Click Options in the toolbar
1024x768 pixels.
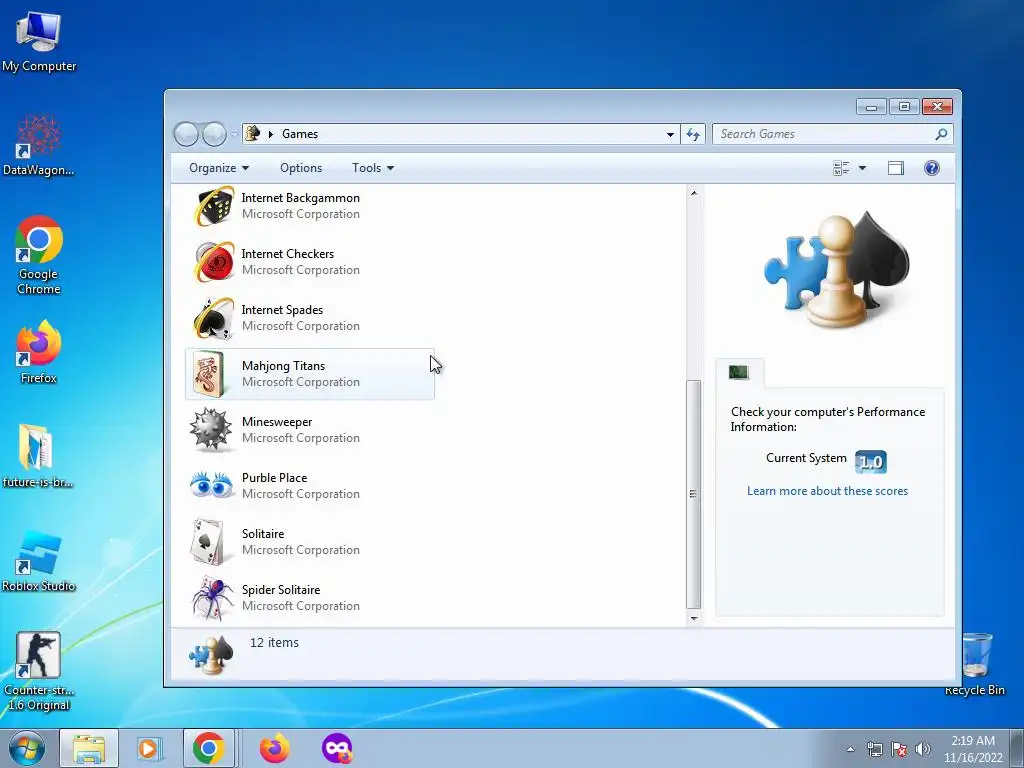click(x=301, y=168)
